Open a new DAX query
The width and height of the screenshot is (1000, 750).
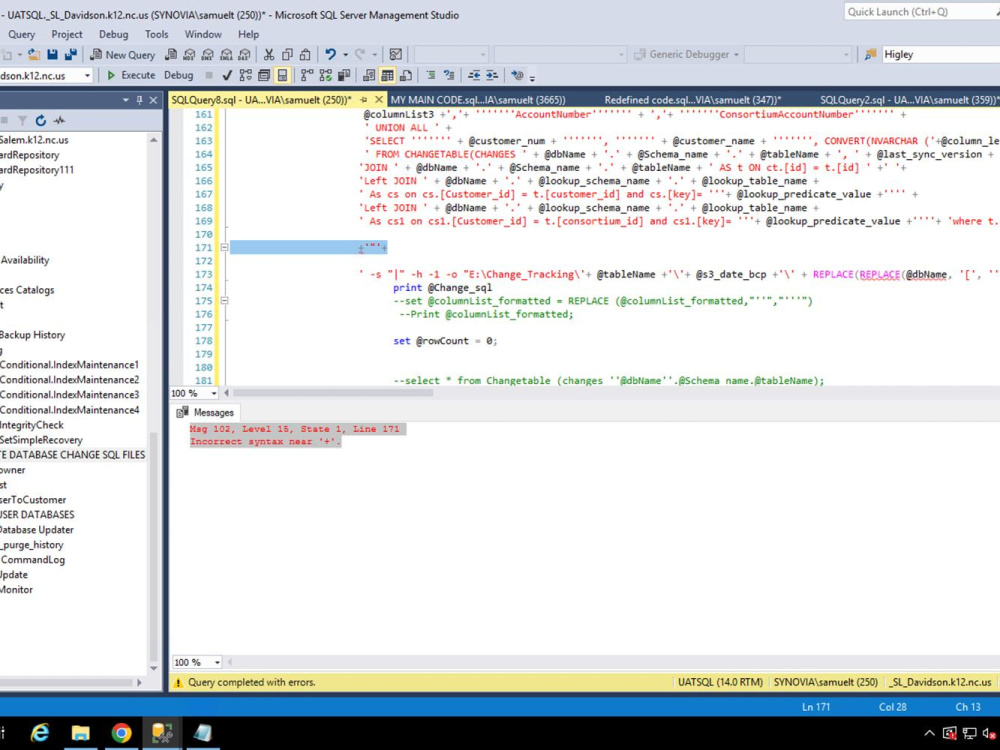coord(244,55)
